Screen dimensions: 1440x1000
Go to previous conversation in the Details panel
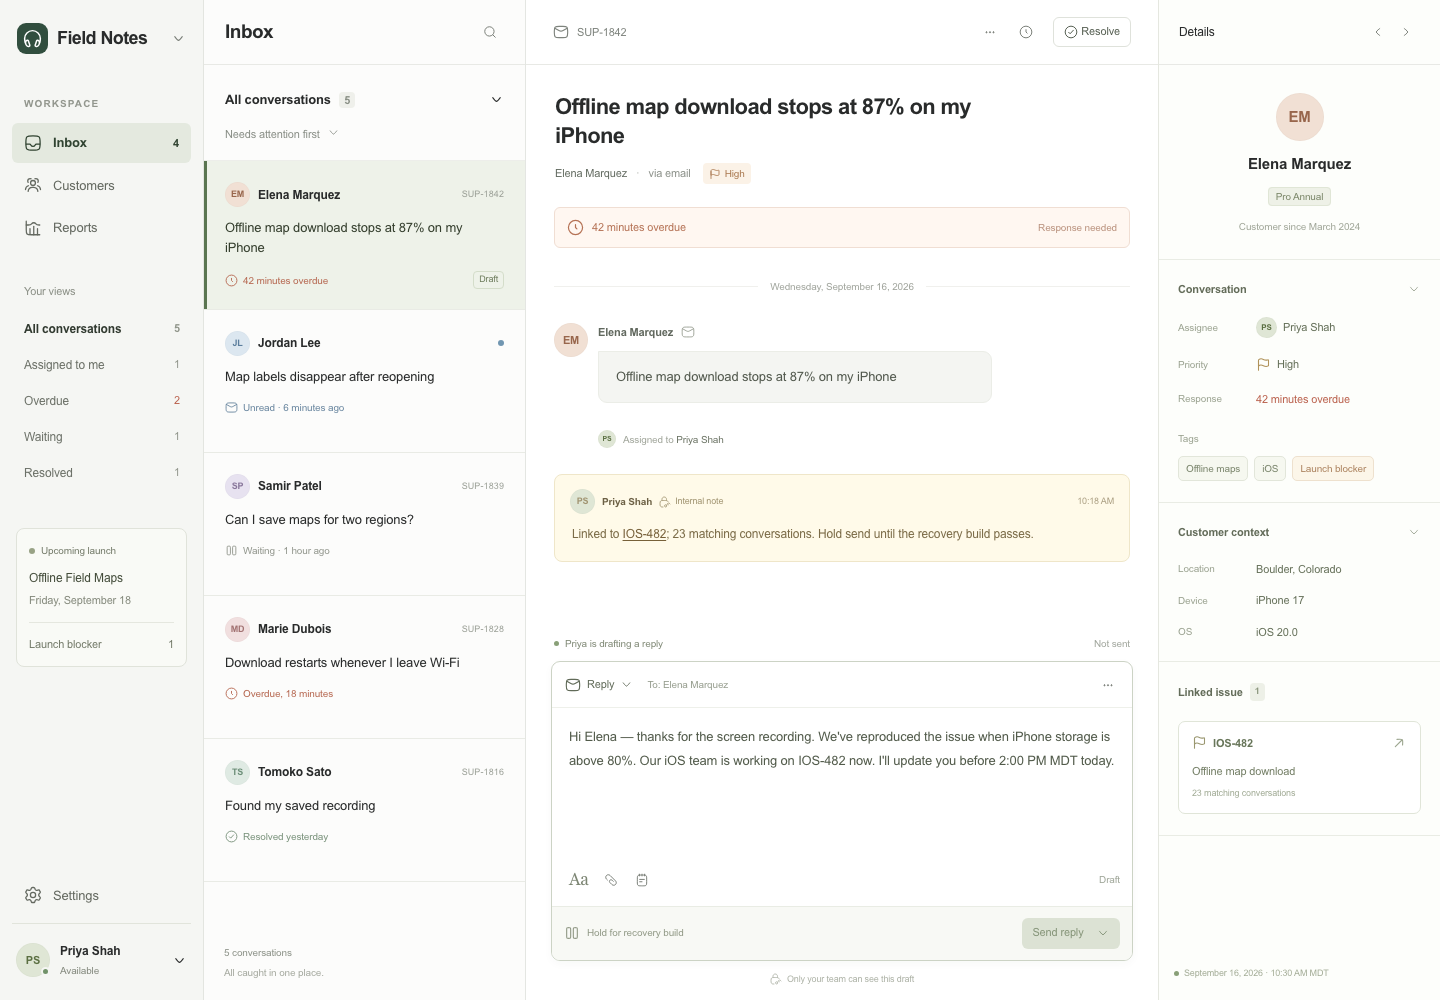tap(1378, 32)
